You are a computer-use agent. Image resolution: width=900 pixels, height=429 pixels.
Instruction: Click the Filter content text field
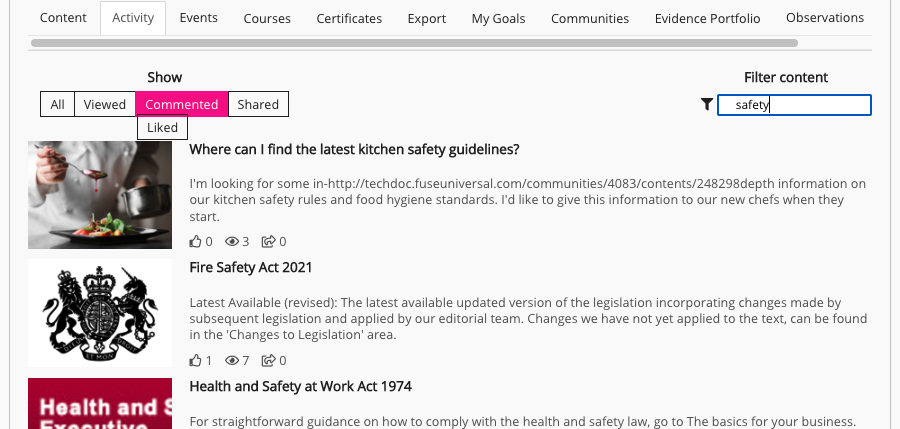pos(794,104)
